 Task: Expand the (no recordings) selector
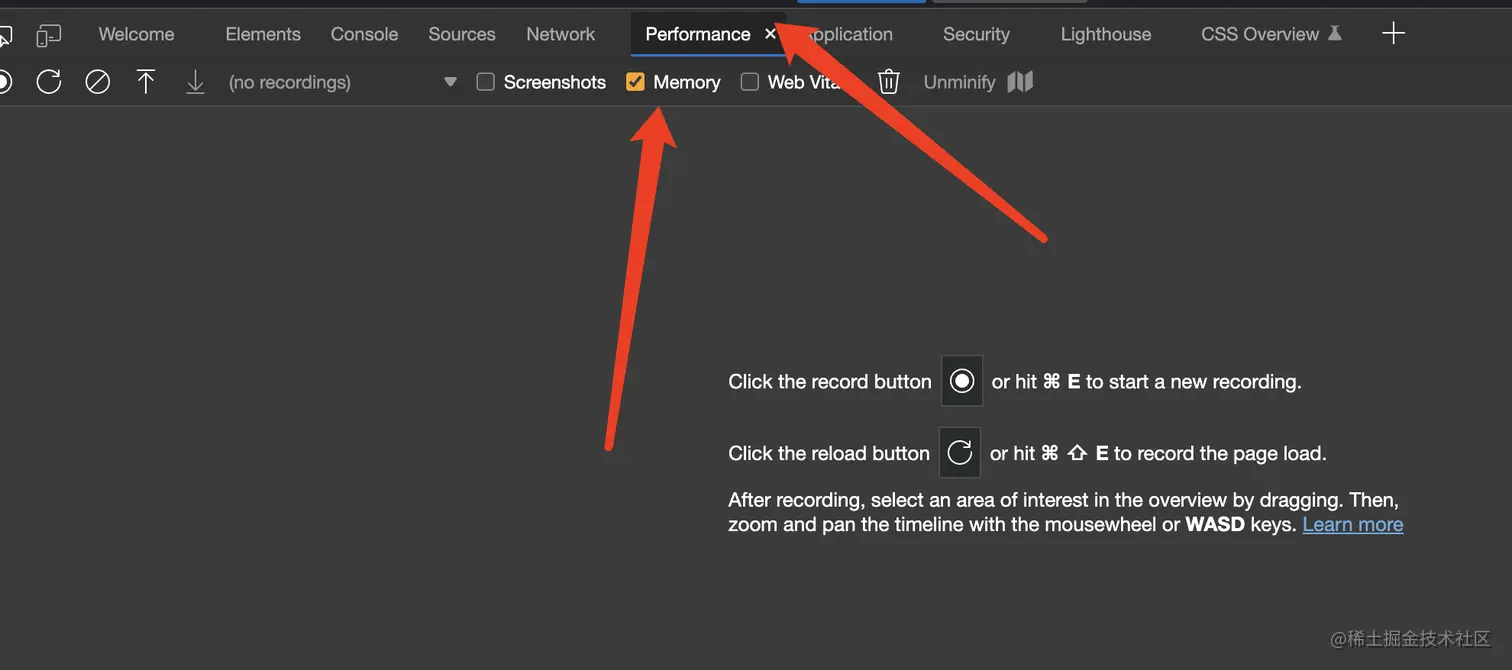290,82
